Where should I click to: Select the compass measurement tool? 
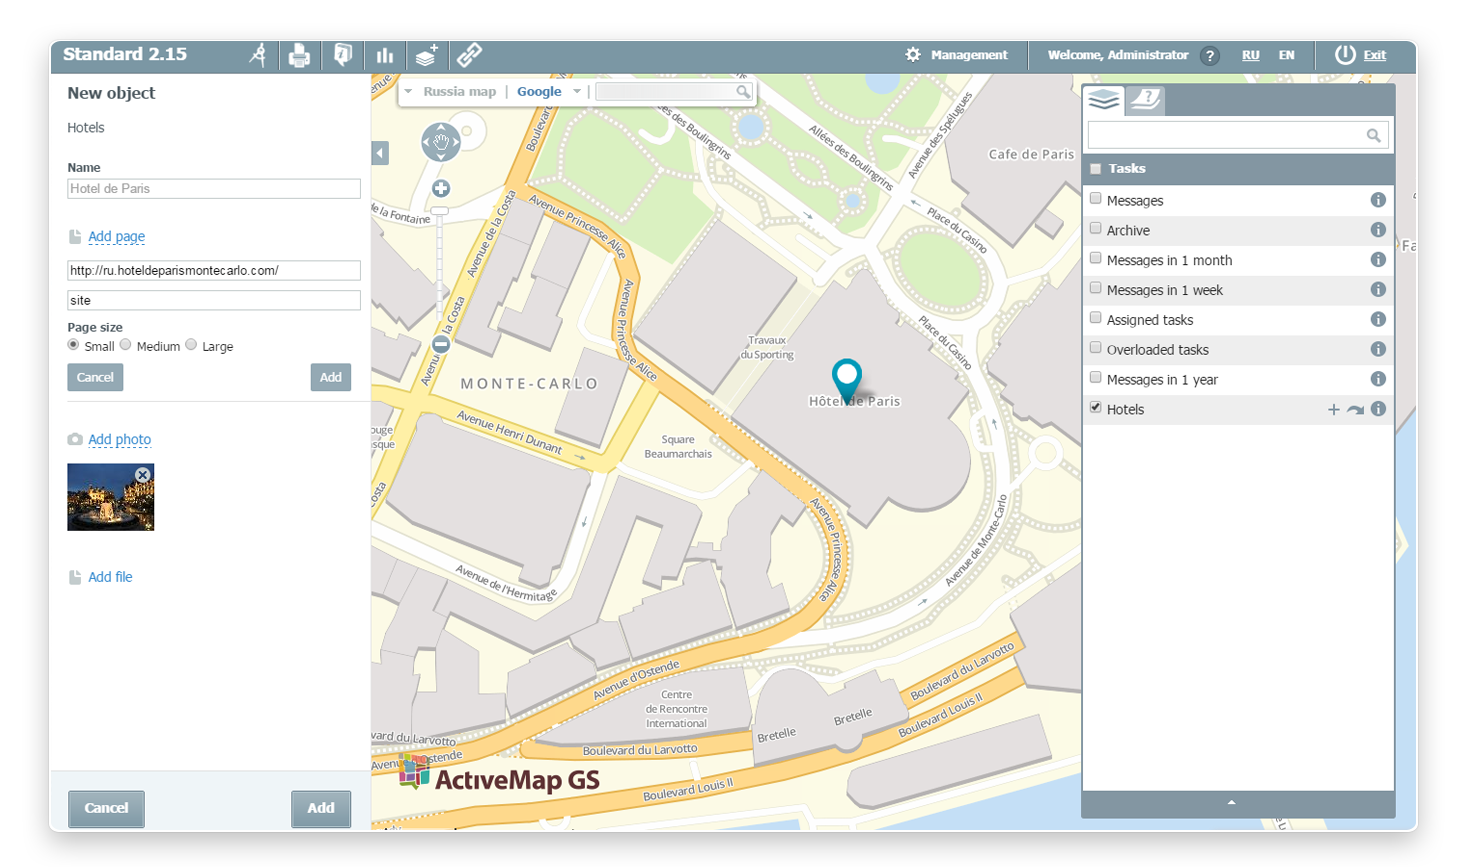point(258,55)
